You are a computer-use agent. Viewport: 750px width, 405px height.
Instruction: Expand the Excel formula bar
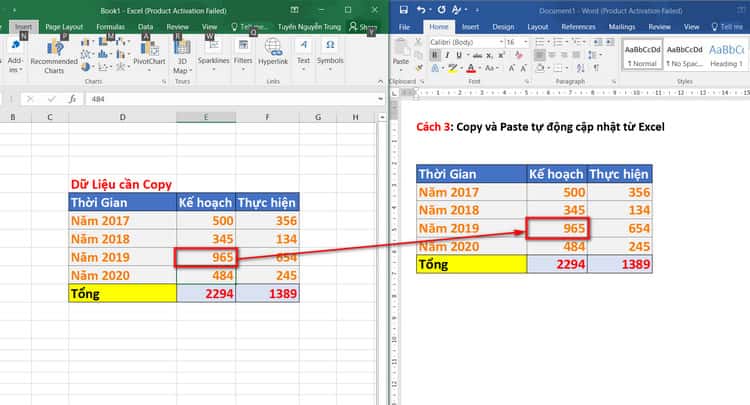pyautogui.click(x=380, y=99)
